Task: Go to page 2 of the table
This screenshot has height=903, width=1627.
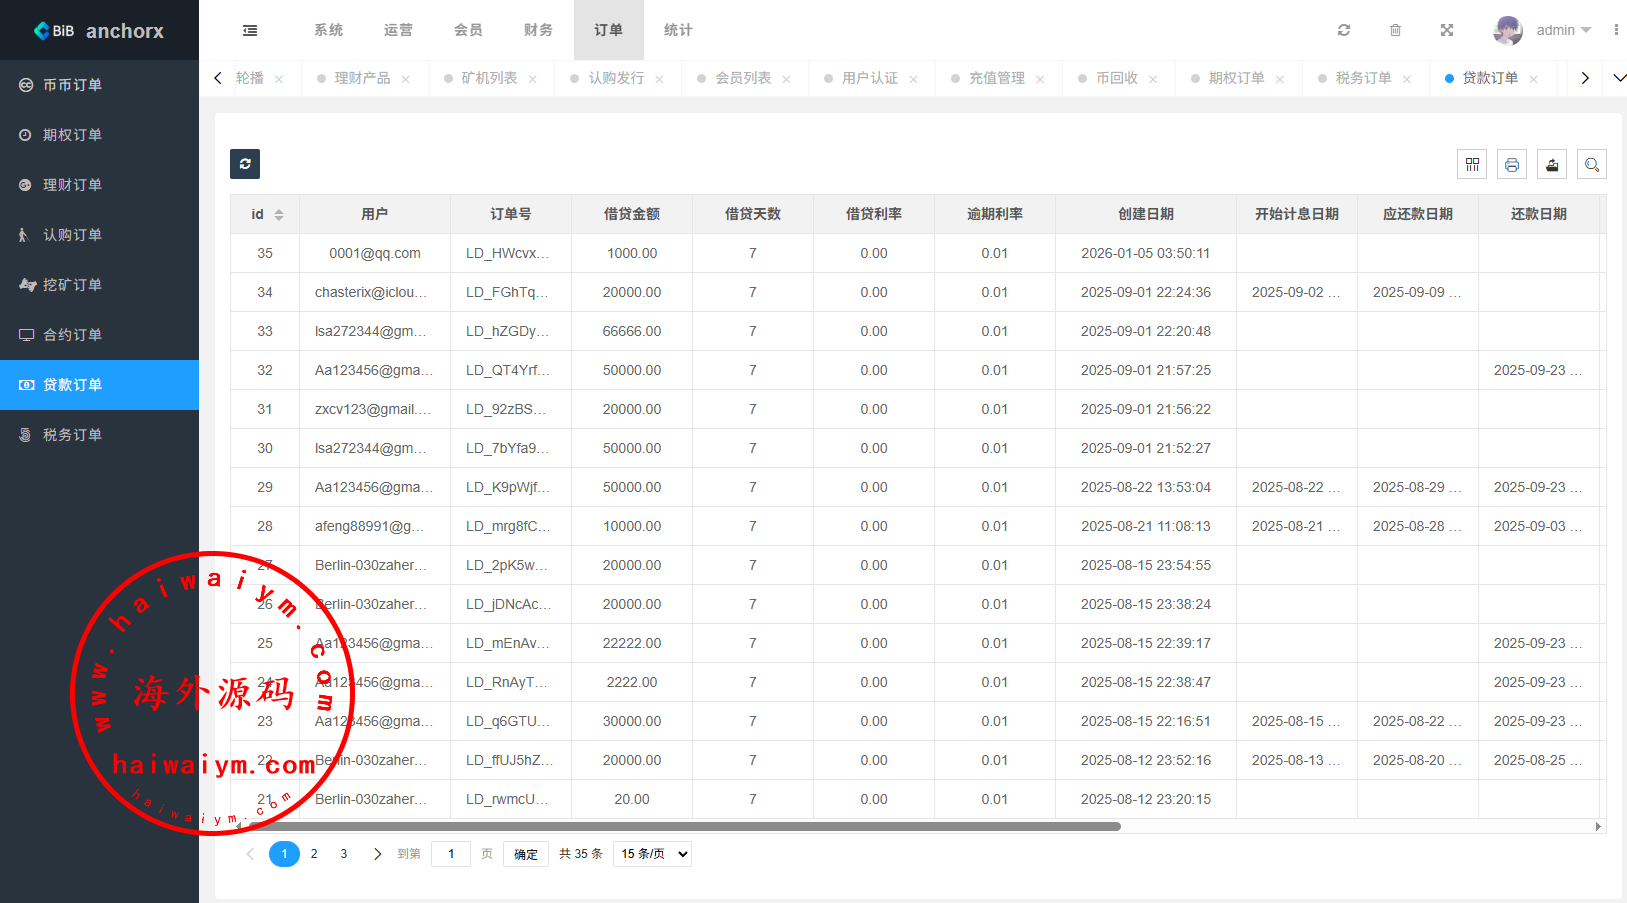Action: pyautogui.click(x=314, y=854)
